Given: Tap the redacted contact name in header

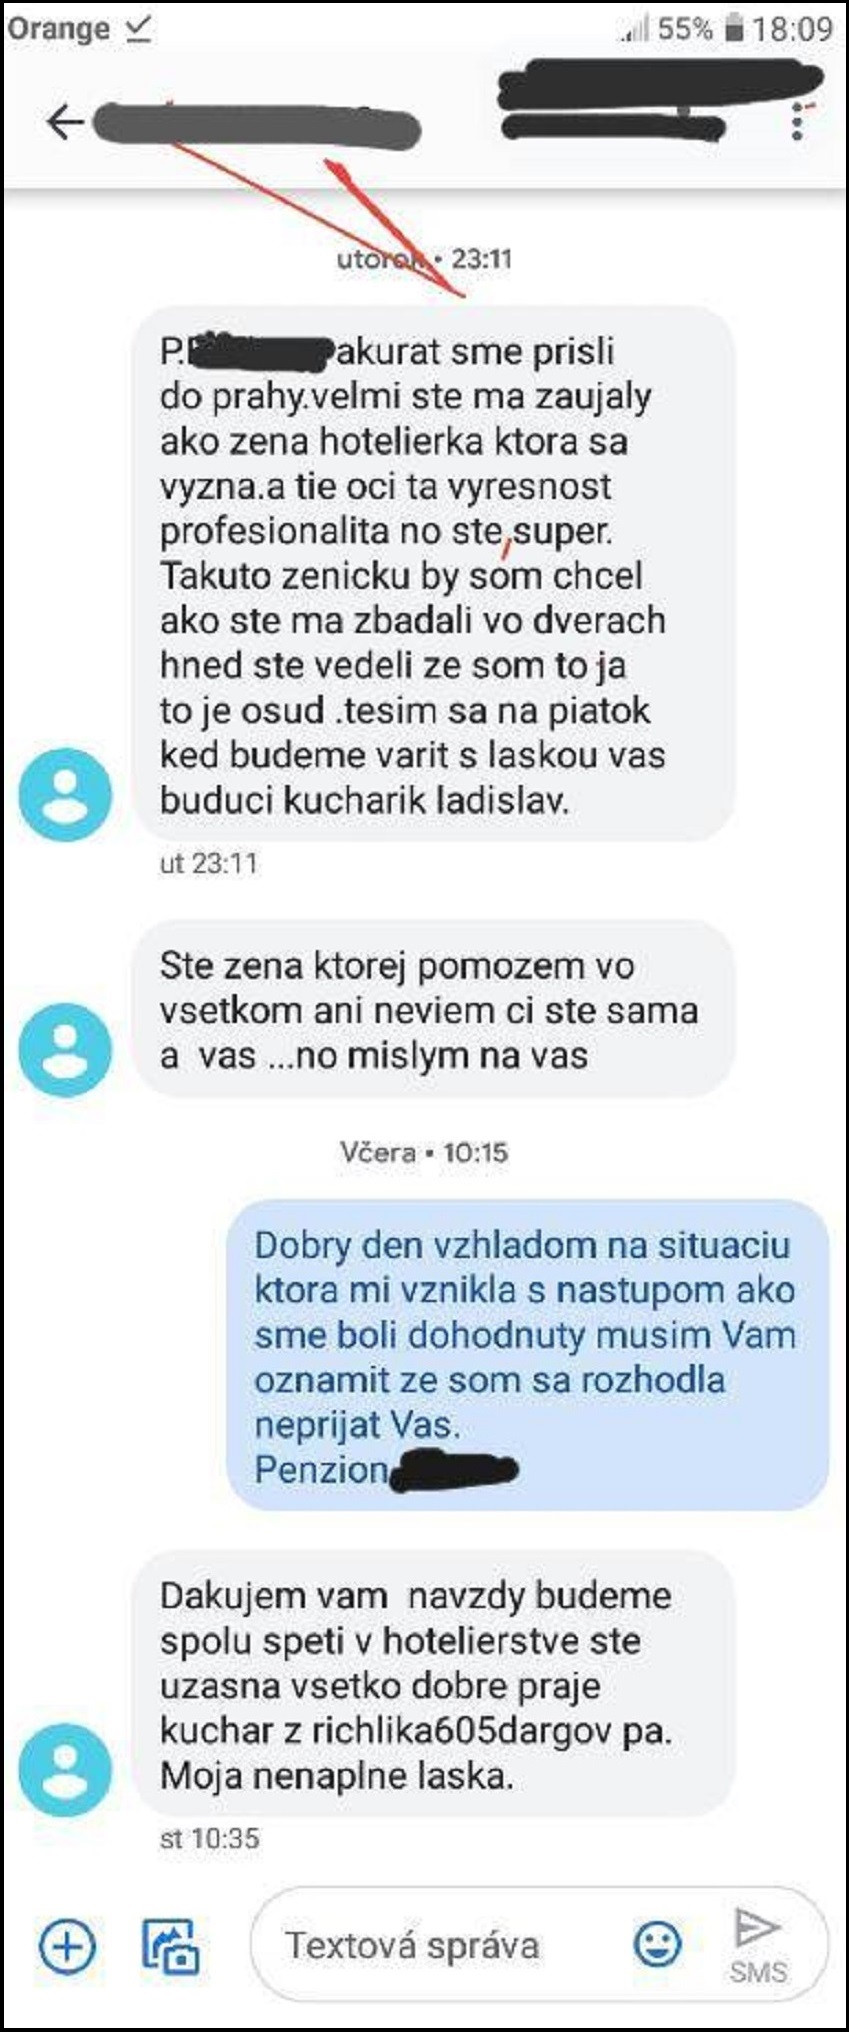Looking at the screenshot, I should [x=257, y=125].
